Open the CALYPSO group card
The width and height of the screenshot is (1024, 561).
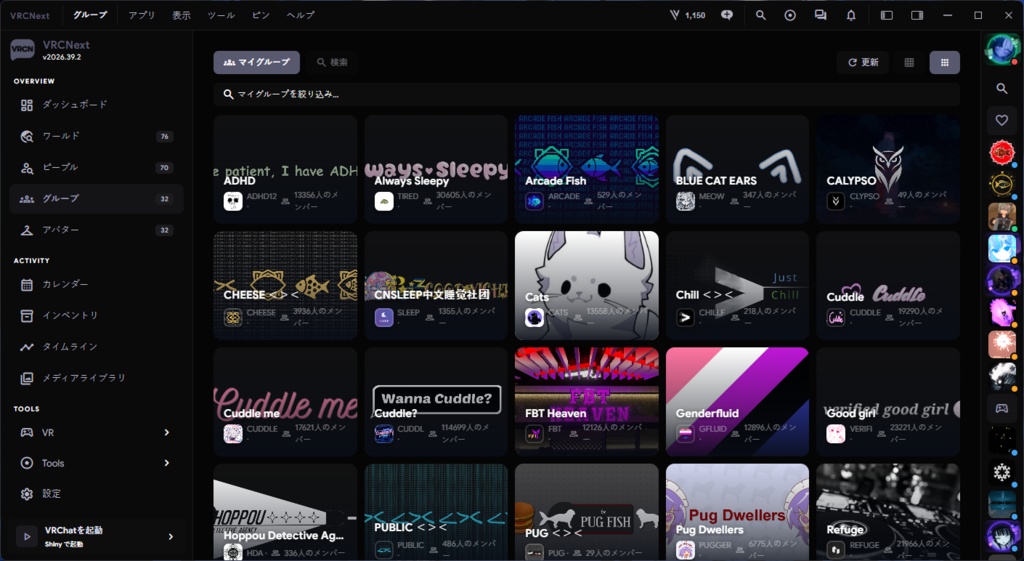888,170
